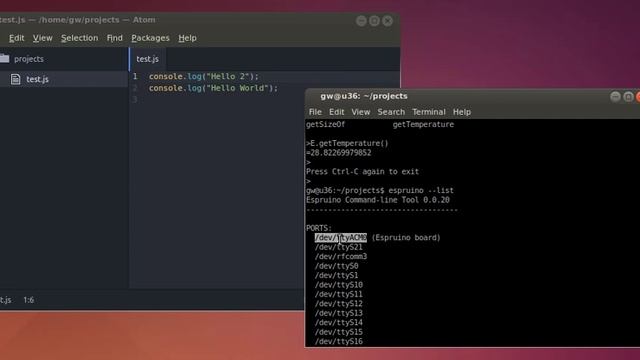Viewport: 640px width, 360px height.
Task: Click the PORTS: heading in terminal
Action: [319, 228]
